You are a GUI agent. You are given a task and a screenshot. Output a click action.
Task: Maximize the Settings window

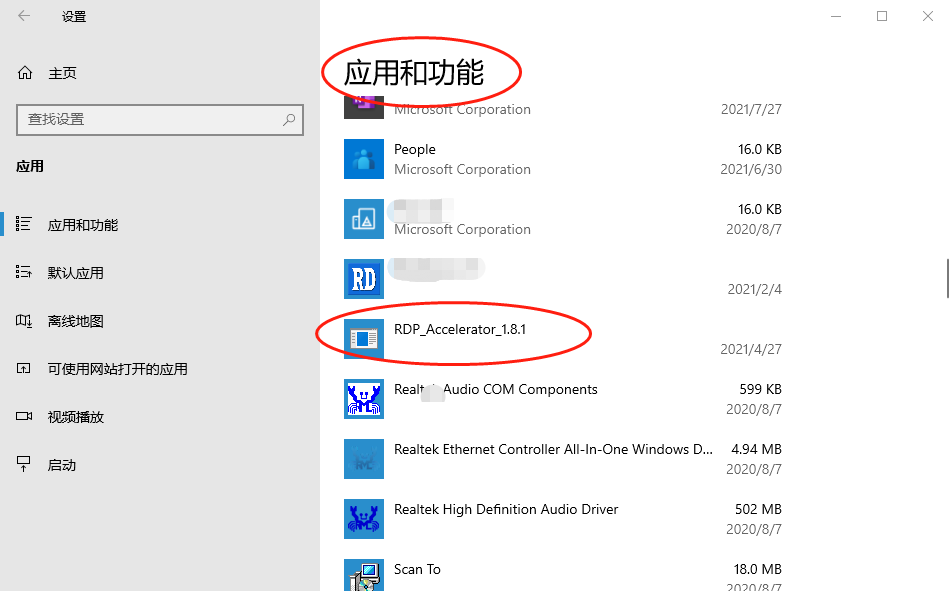coord(882,16)
